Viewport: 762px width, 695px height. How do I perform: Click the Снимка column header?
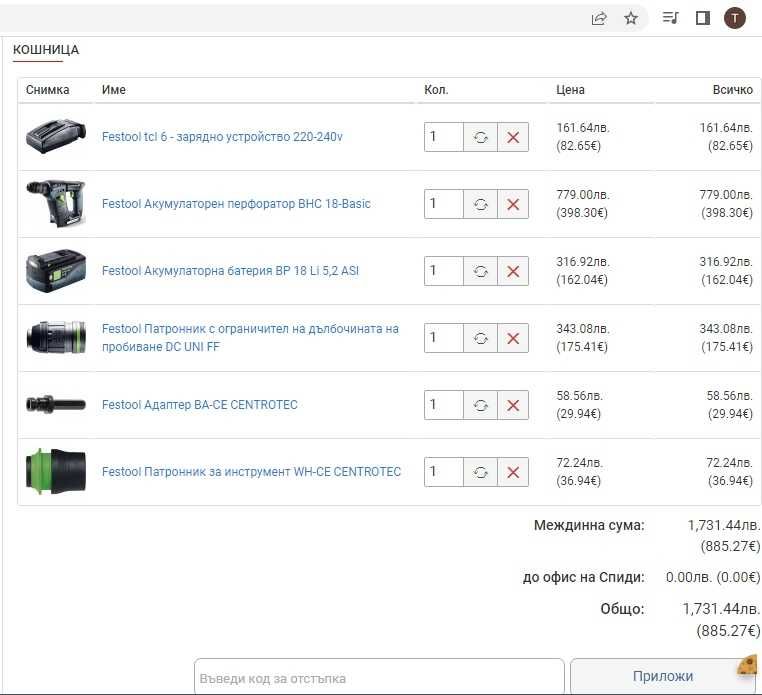[x=48, y=90]
